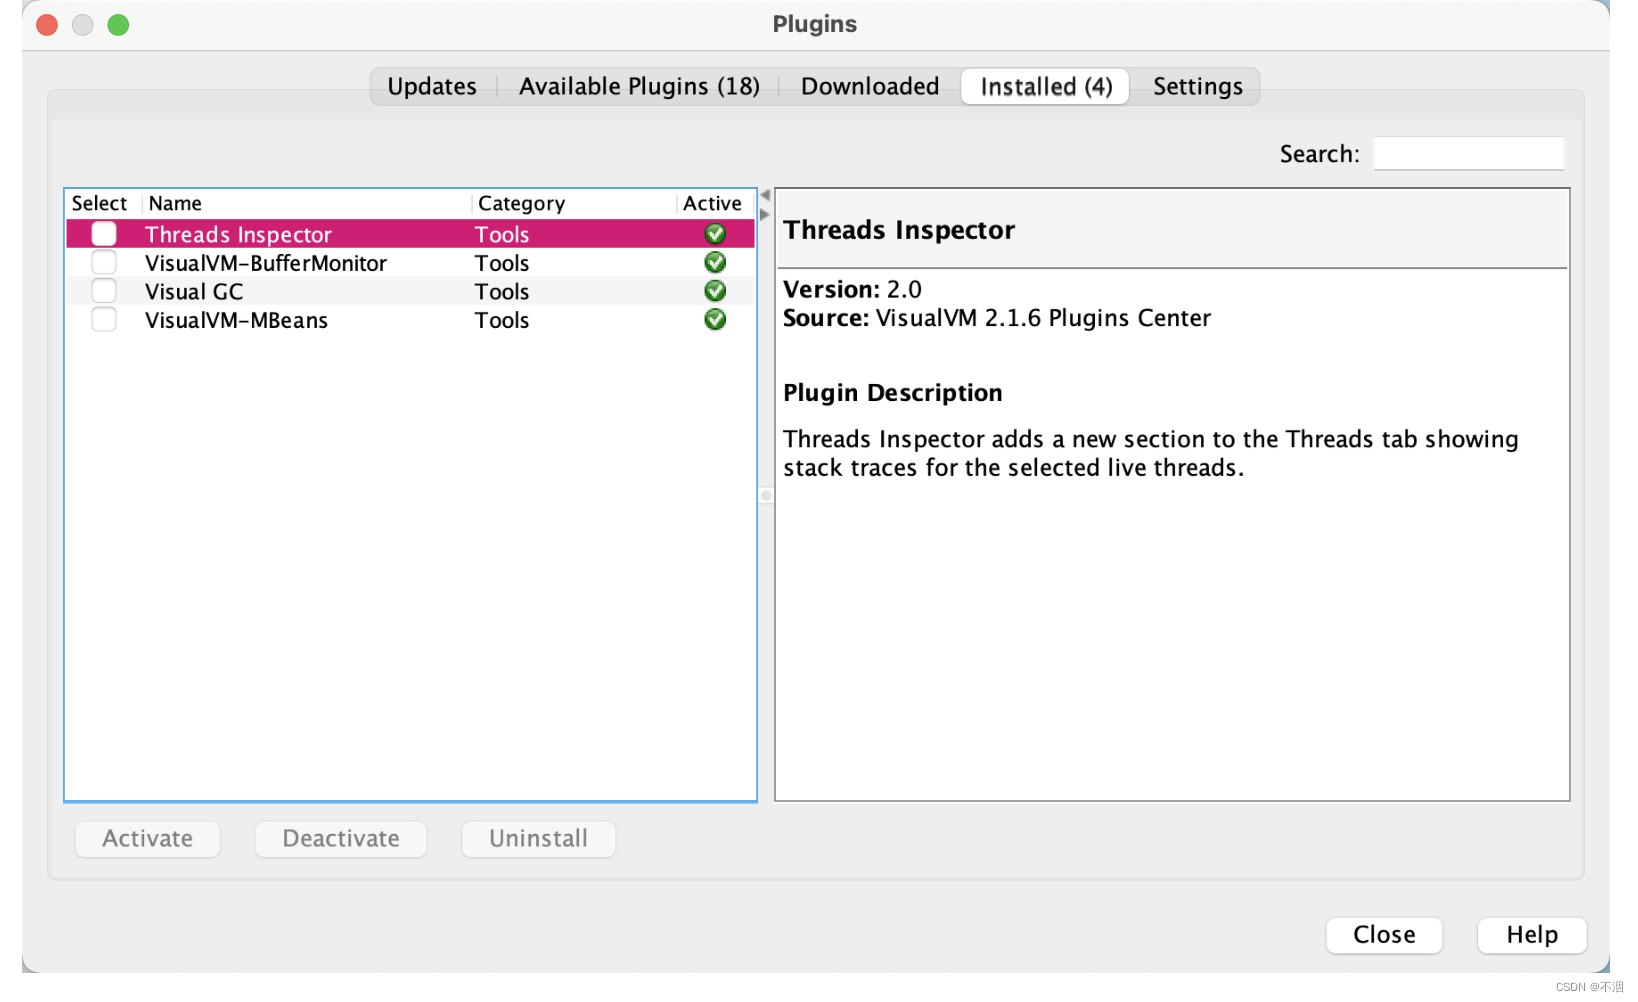Click the green zoom window button
Viewport: 1638px width, 1002px height.
118,25
